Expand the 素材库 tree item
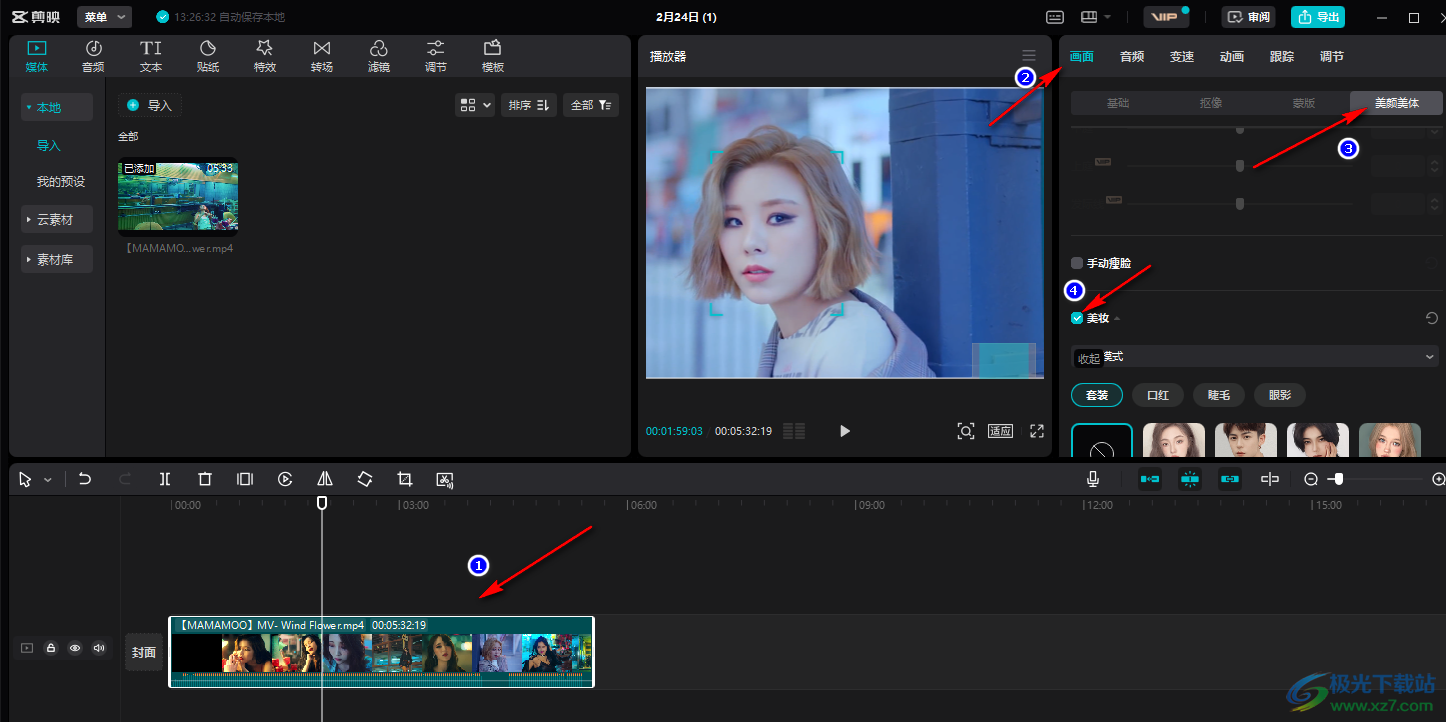The height and width of the screenshot is (722, 1446). pos(57,259)
